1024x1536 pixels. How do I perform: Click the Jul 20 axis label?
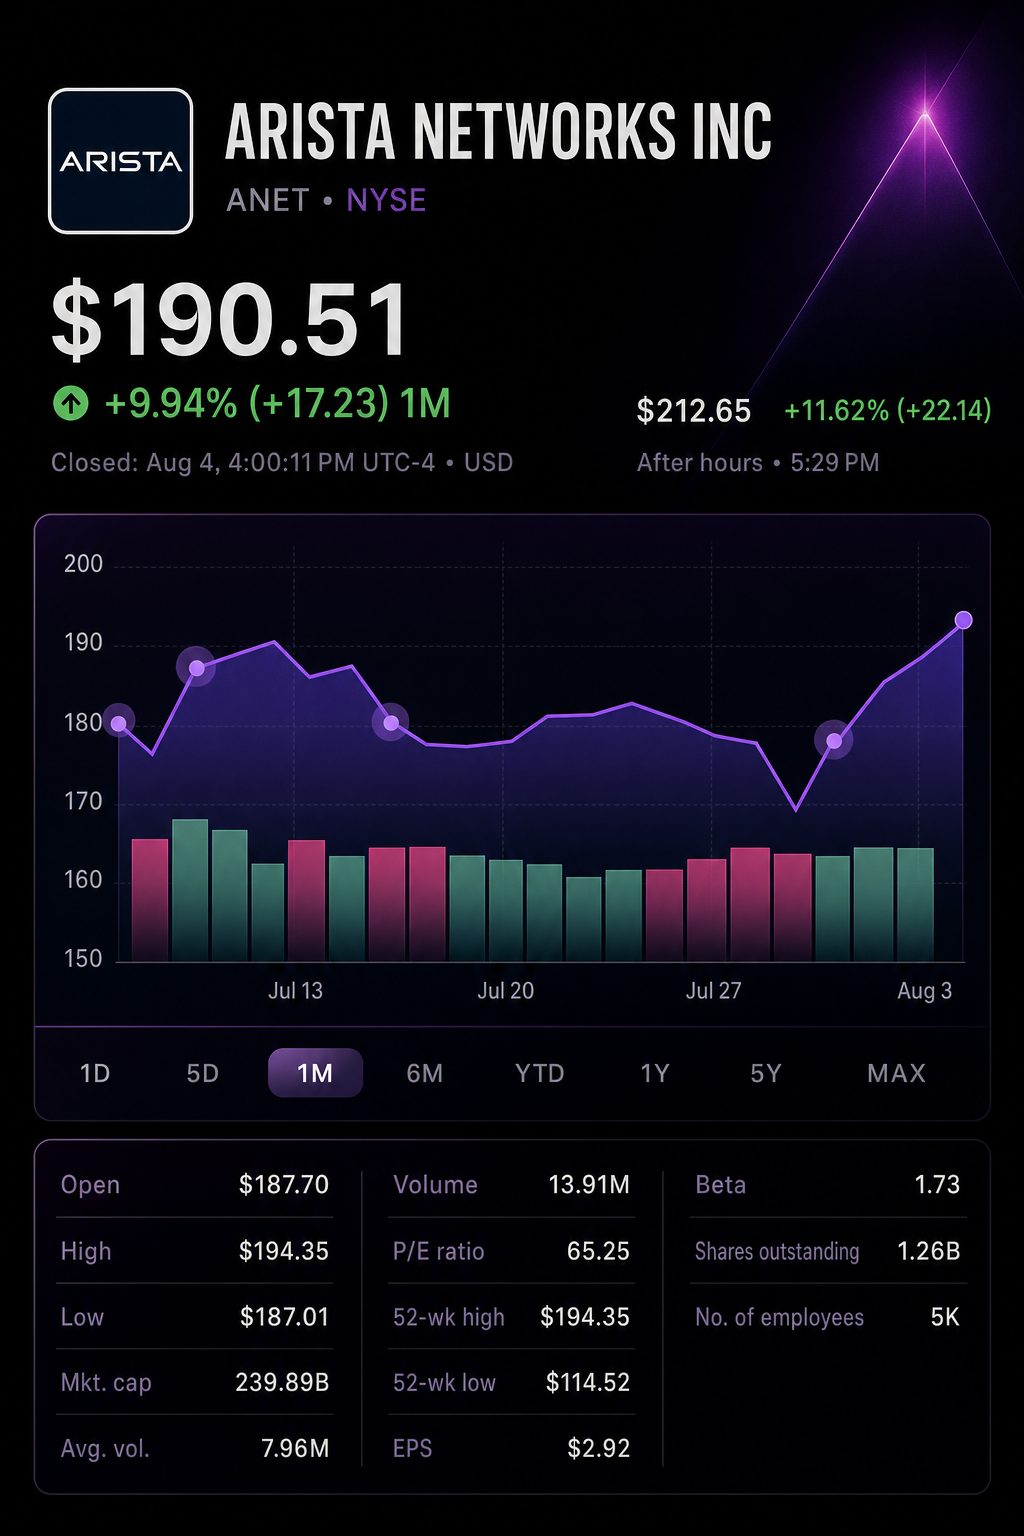point(505,991)
